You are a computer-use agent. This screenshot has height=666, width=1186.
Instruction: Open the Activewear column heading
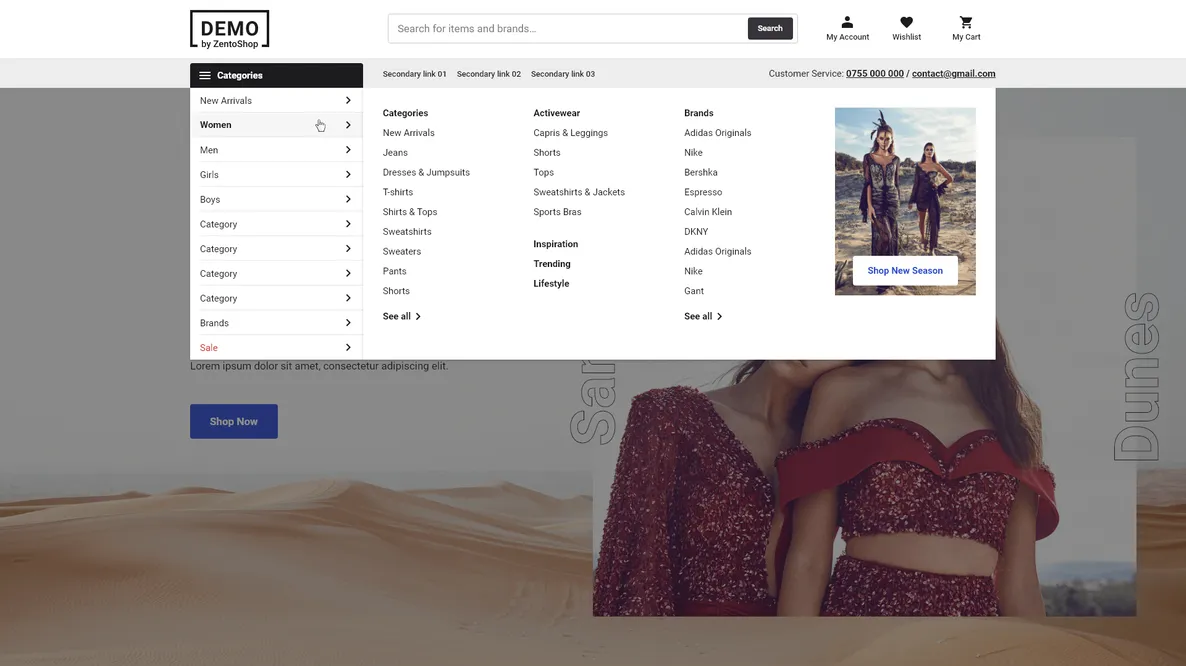point(556,113)
